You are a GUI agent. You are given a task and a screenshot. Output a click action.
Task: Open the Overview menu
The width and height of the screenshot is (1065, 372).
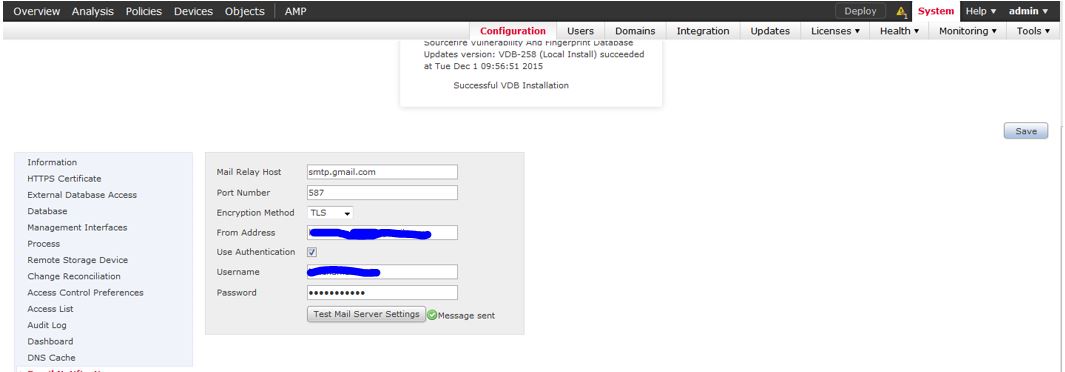tap(37, 12)
